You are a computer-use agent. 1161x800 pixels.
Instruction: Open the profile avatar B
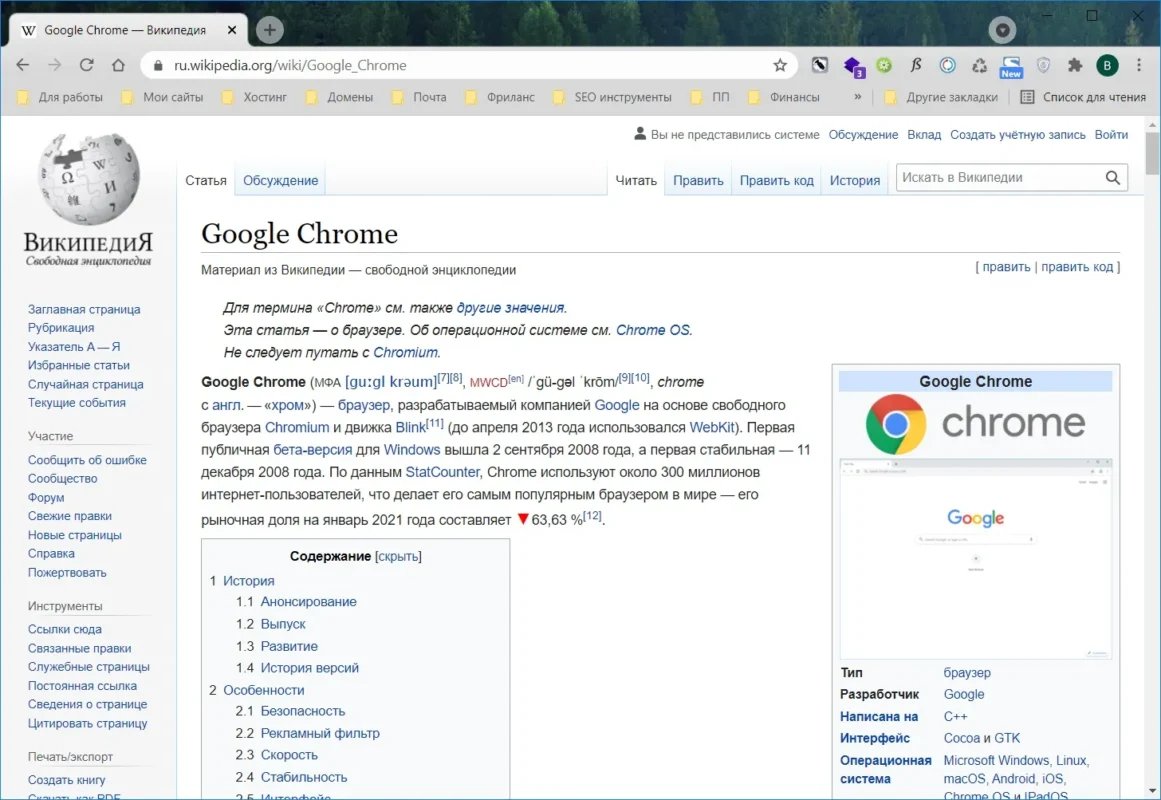tap(1107, 65)
